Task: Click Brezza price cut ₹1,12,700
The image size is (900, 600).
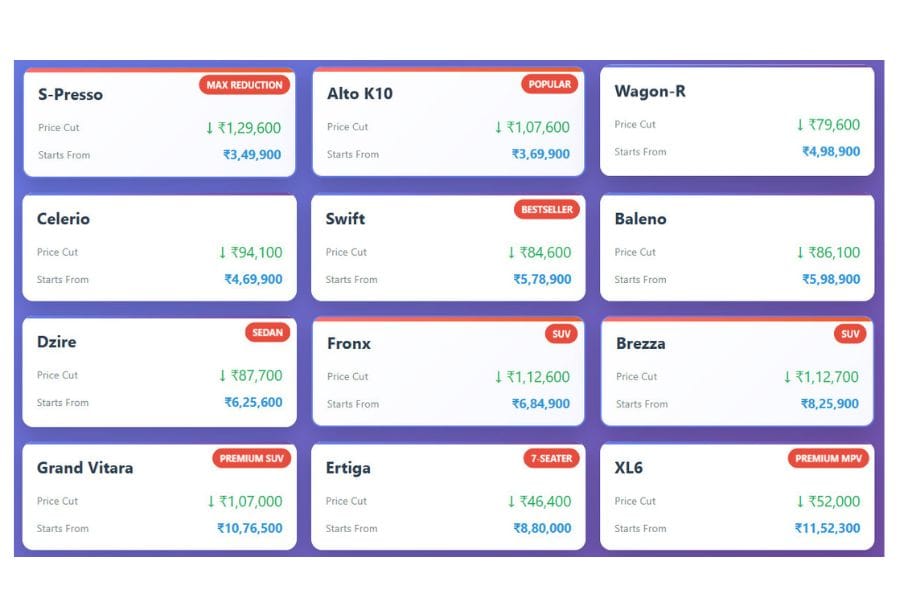Action: tap(821, 377)
